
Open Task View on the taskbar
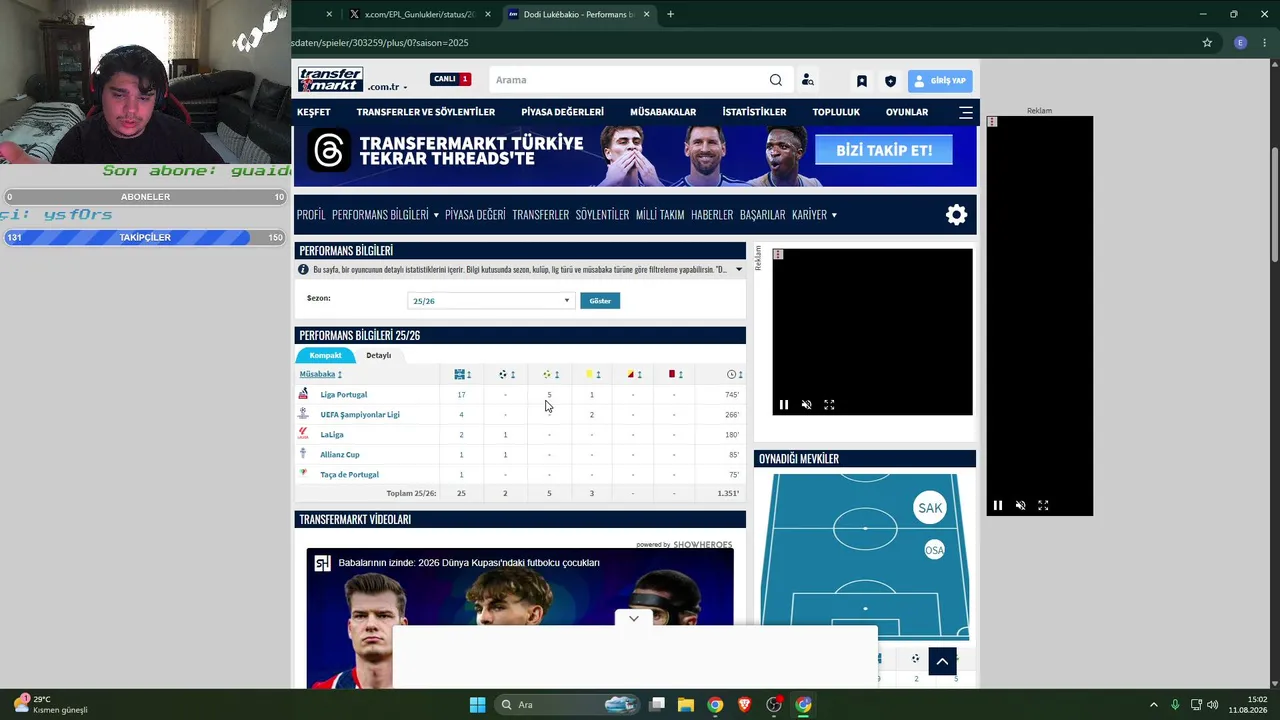coord(657,705)
